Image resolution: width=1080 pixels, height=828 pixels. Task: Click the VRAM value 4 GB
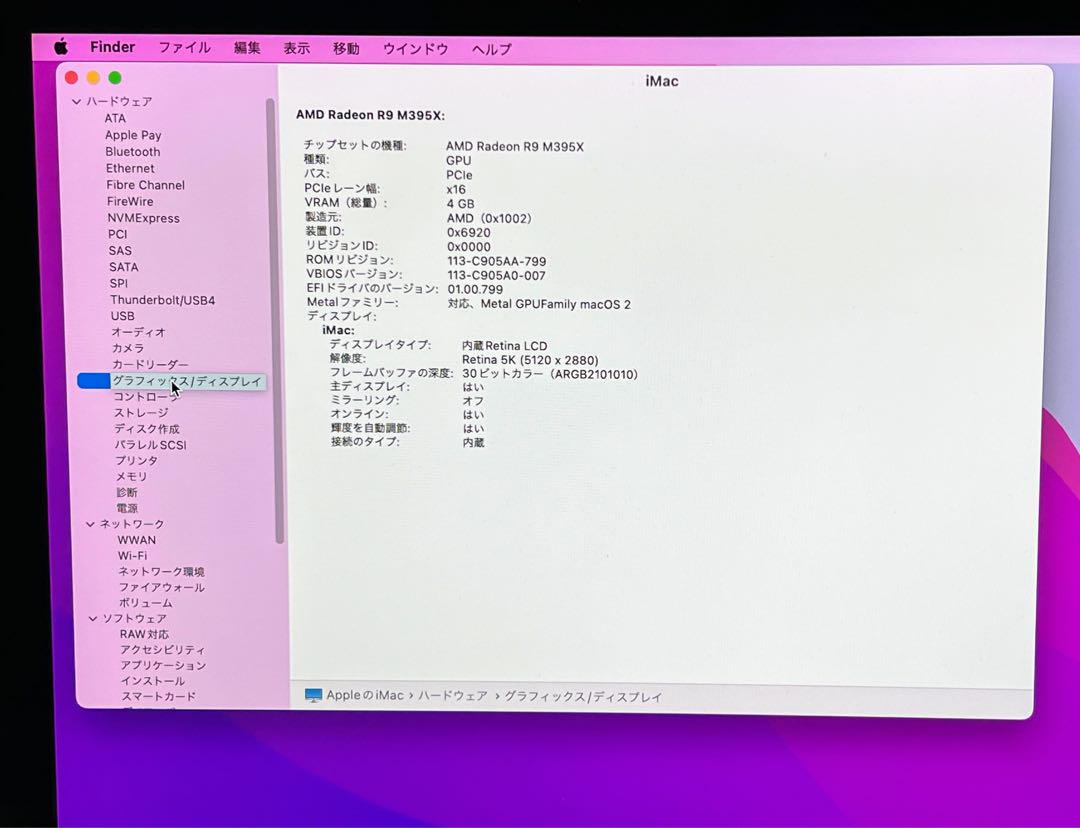click(460, 204)
